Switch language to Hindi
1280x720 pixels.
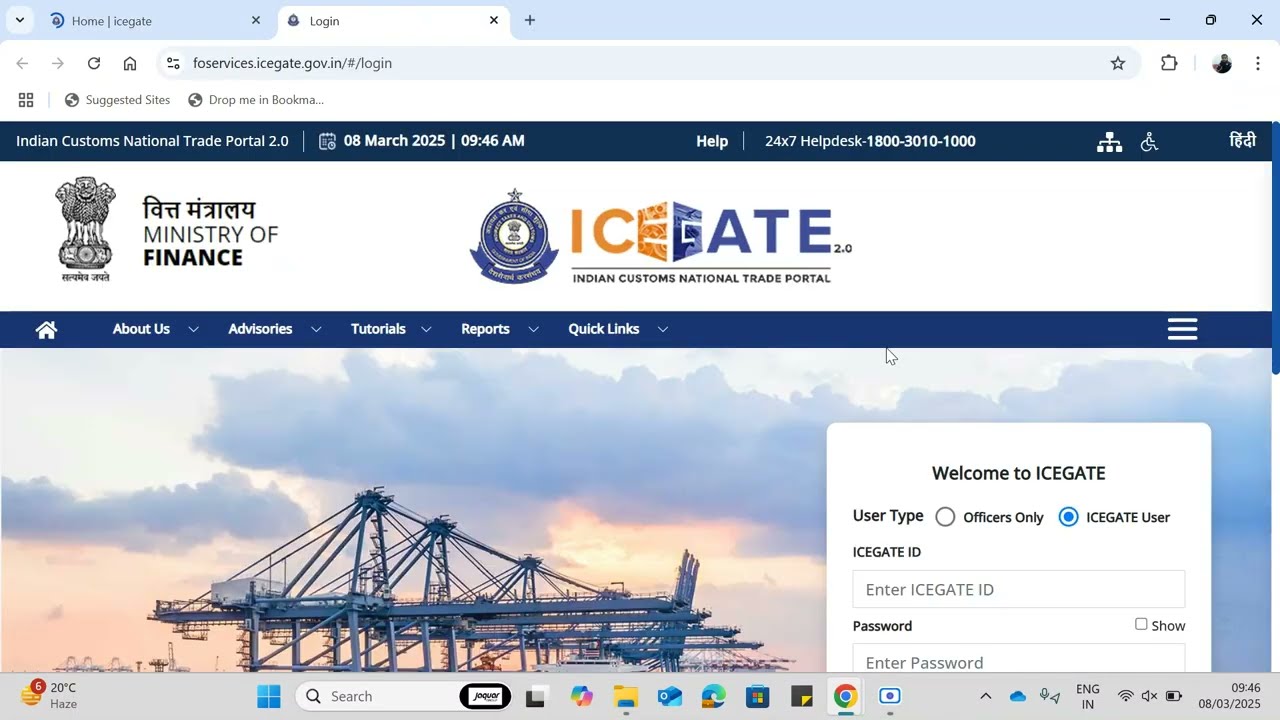(x=1242, y=141)
